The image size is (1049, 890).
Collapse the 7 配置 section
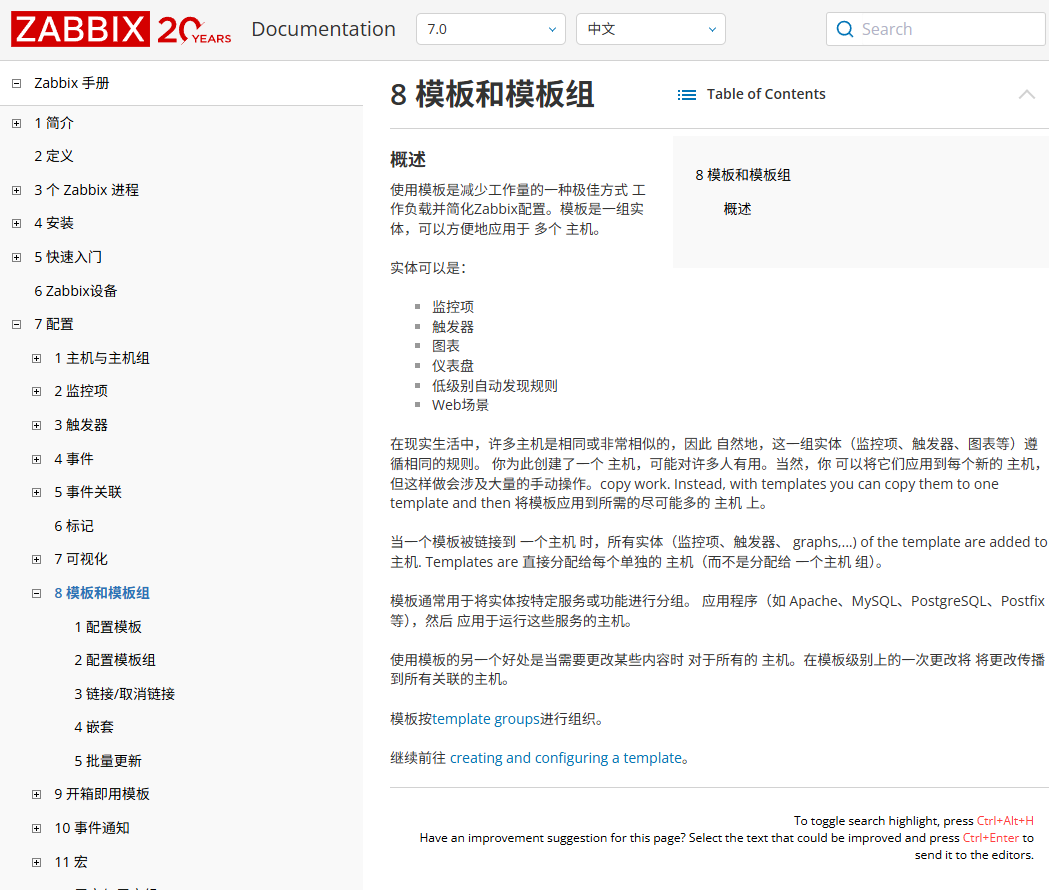[16, 324]
